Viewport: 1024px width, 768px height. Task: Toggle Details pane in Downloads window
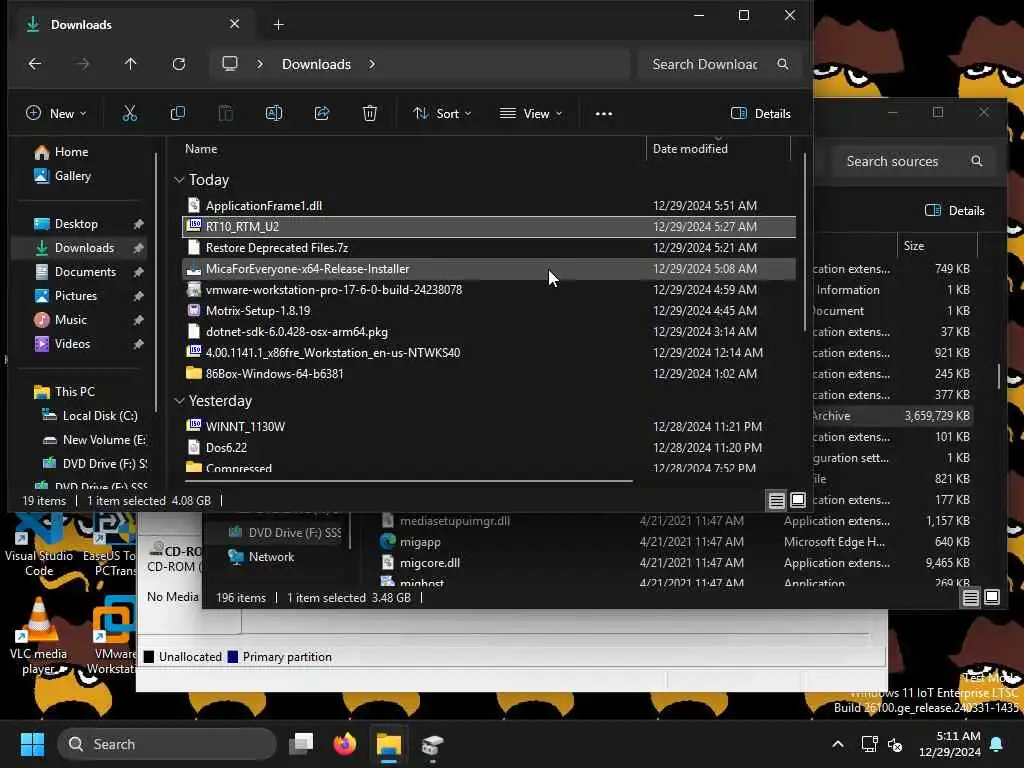[x=761, y=114]
